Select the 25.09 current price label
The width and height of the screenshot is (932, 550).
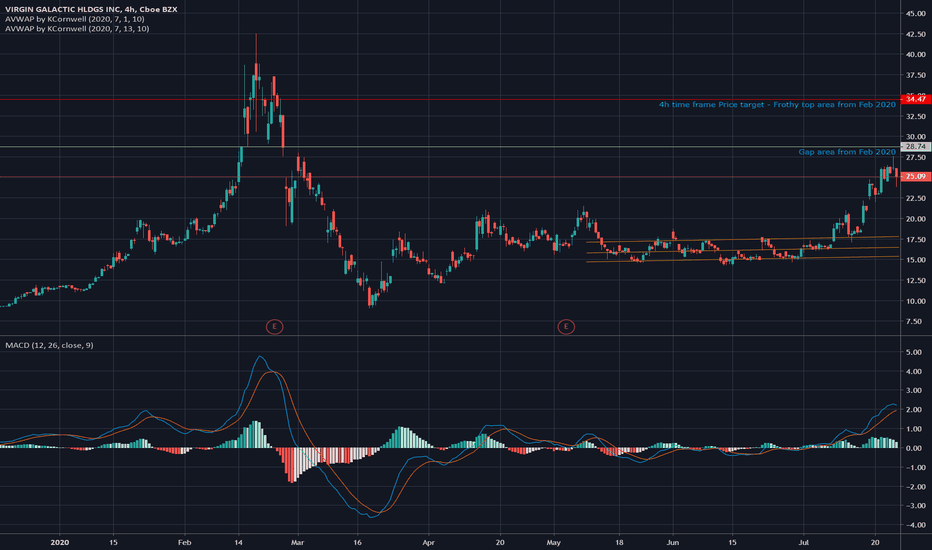coord(916,177)
